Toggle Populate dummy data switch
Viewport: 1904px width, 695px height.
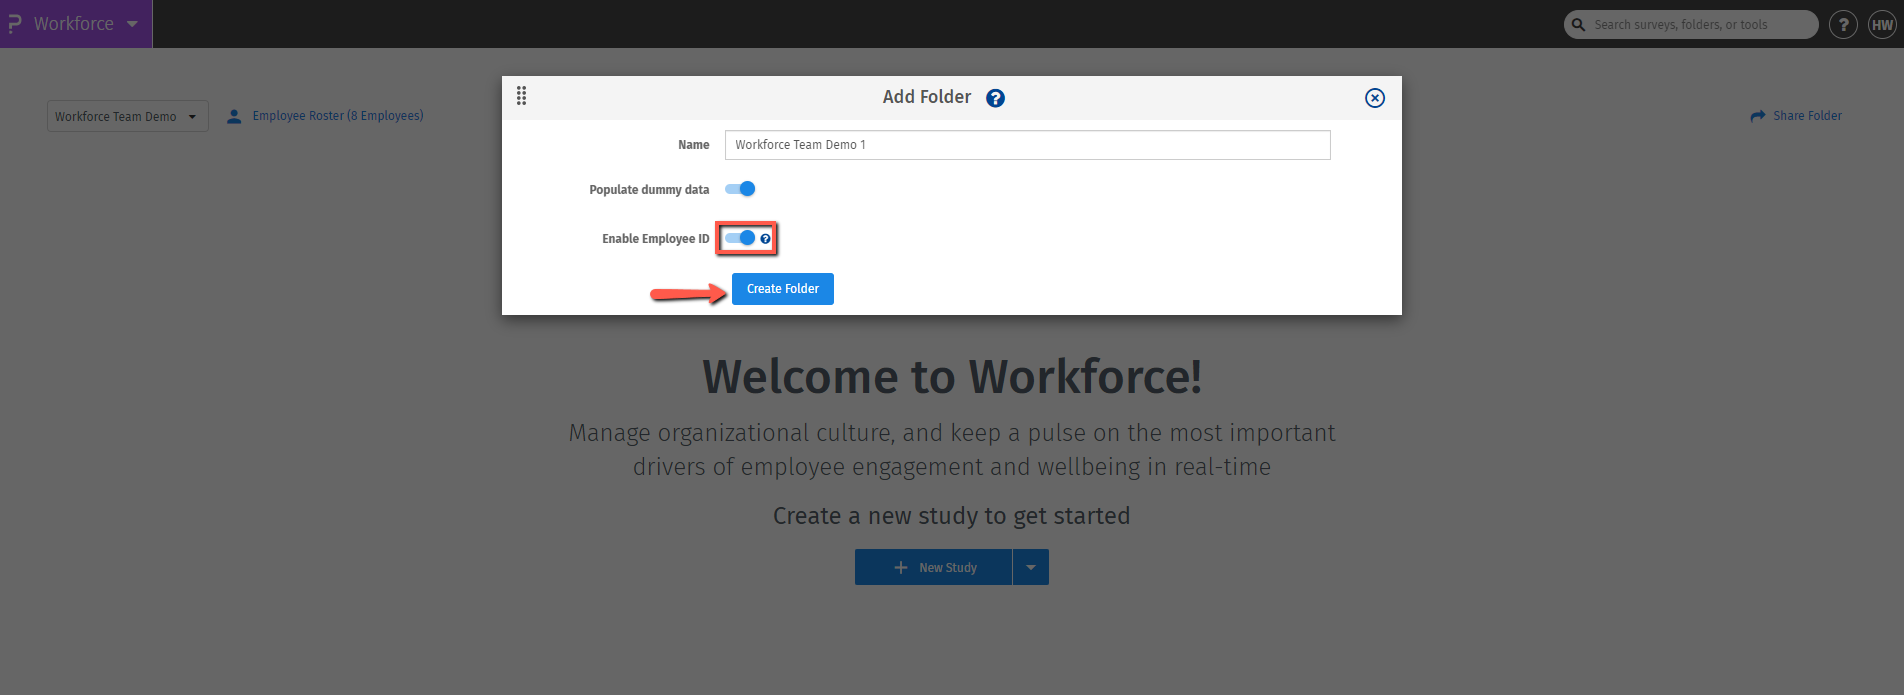tap(740, 189)
